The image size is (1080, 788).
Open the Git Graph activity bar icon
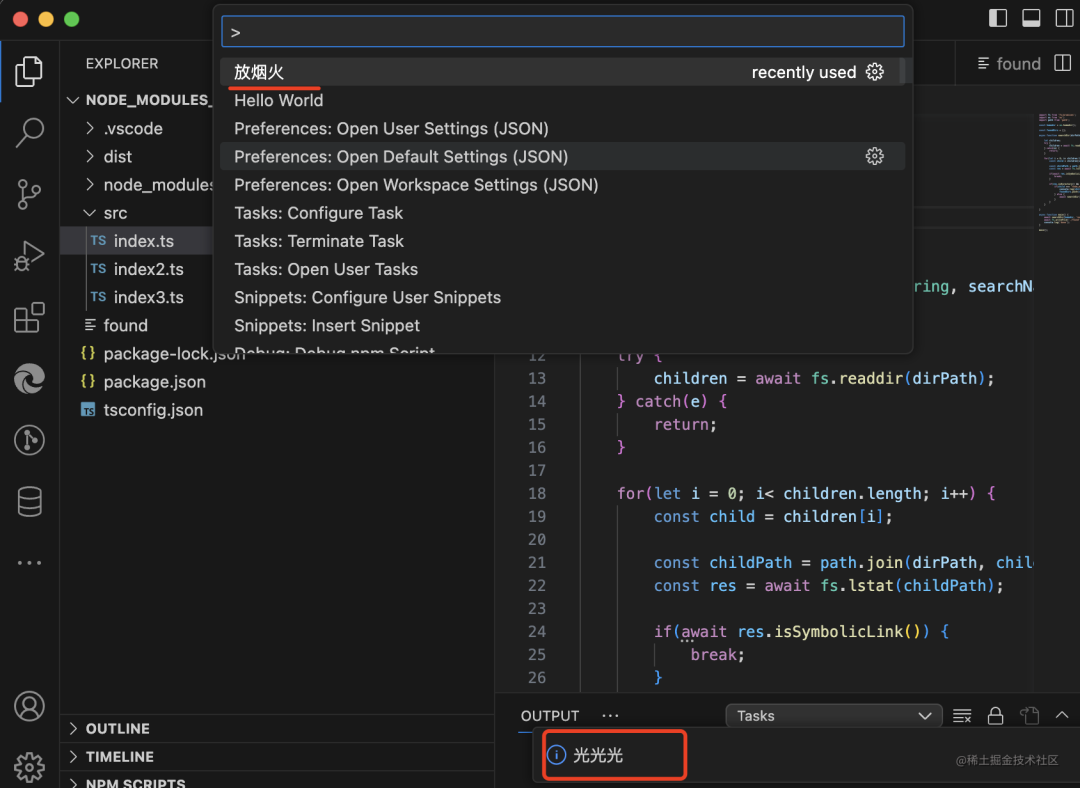29,440
